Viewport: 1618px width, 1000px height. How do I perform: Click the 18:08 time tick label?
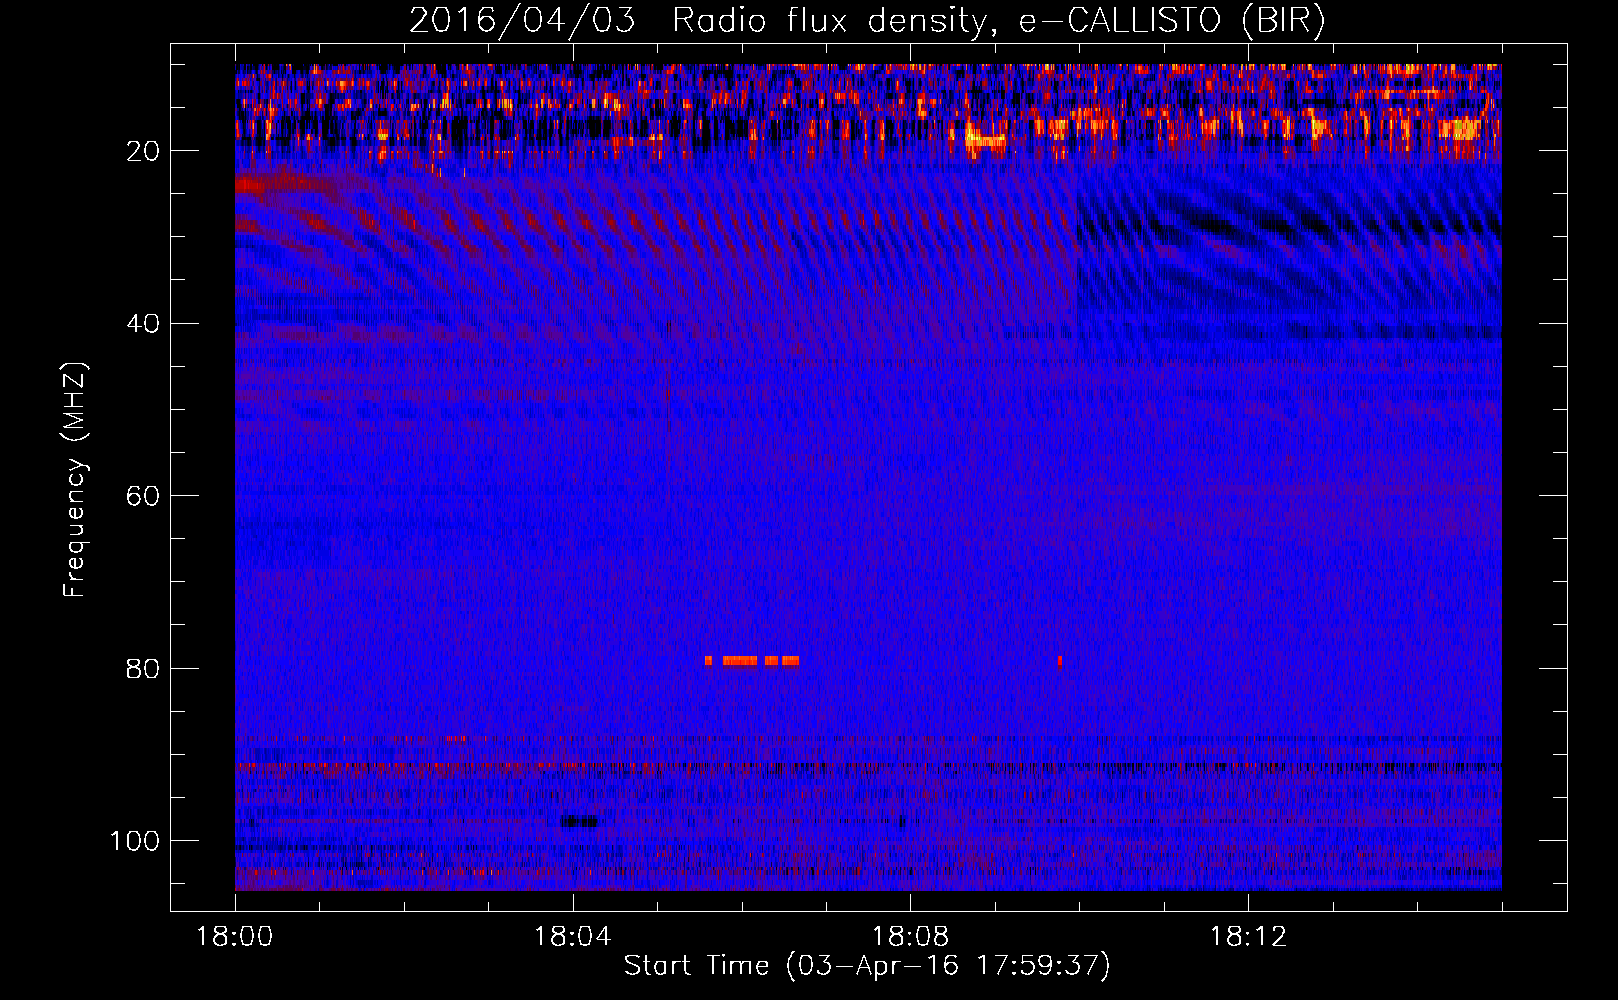tap(910, 937)
